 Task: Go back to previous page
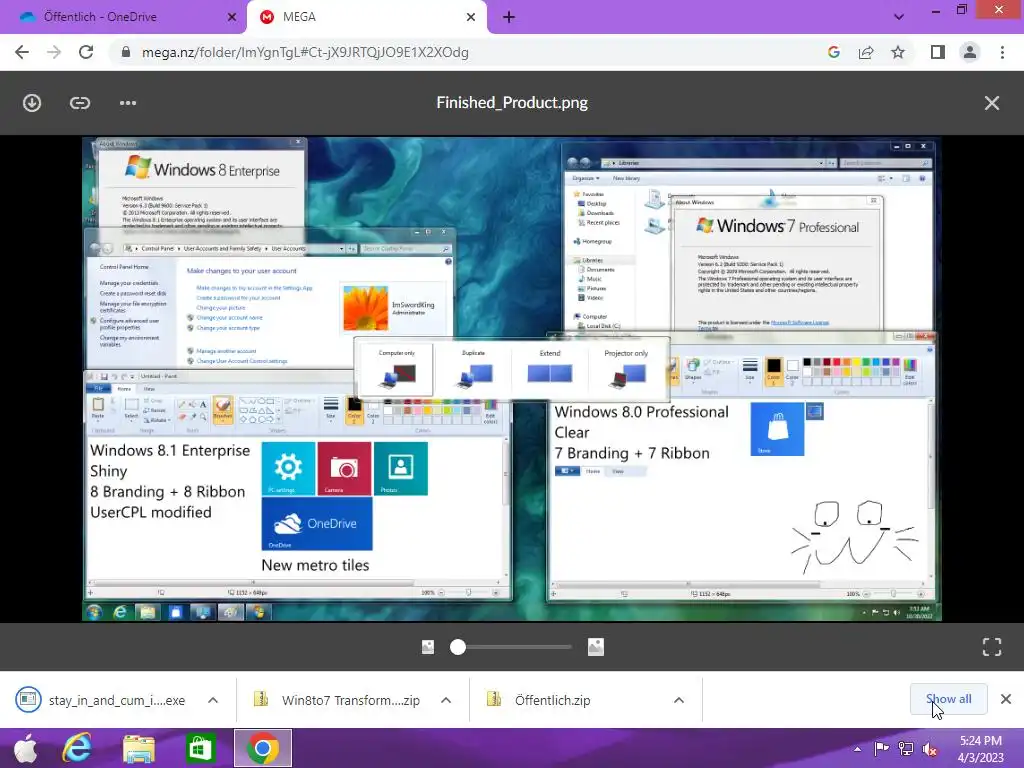click(x=22, y=52)
